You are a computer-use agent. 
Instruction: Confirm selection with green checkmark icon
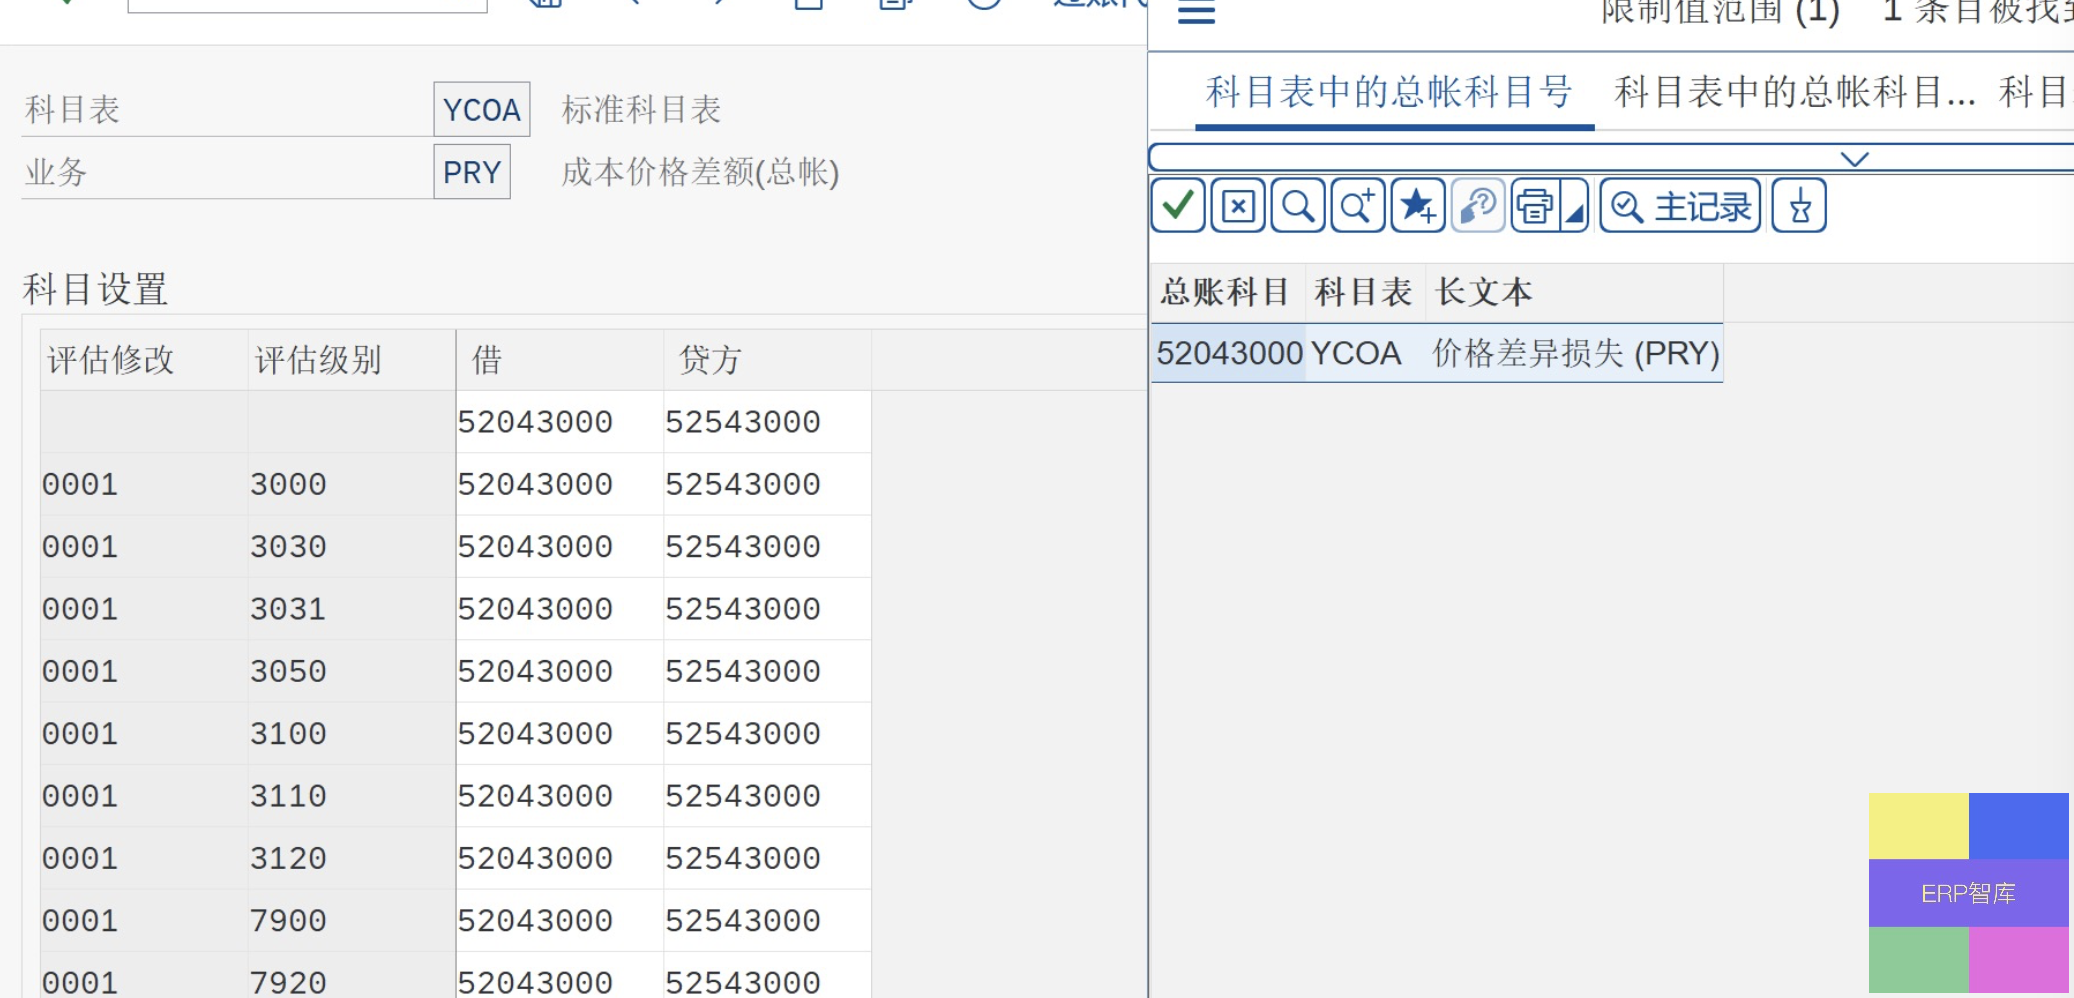1178,206
